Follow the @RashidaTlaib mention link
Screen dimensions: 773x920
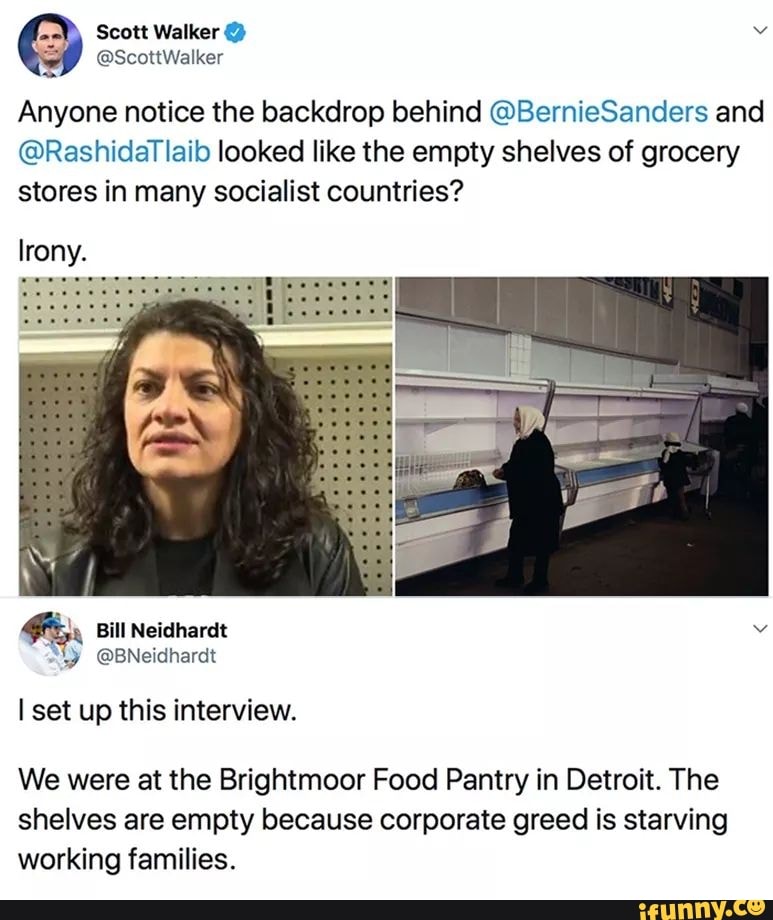[115, 153]
